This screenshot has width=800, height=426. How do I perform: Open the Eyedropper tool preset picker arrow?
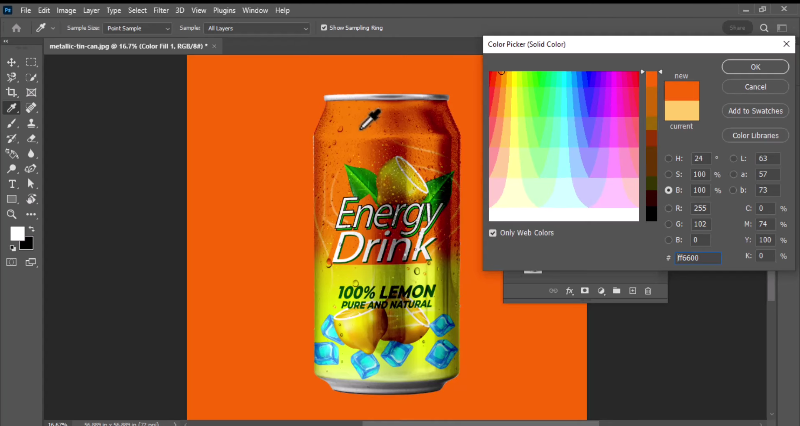[51, 28]
